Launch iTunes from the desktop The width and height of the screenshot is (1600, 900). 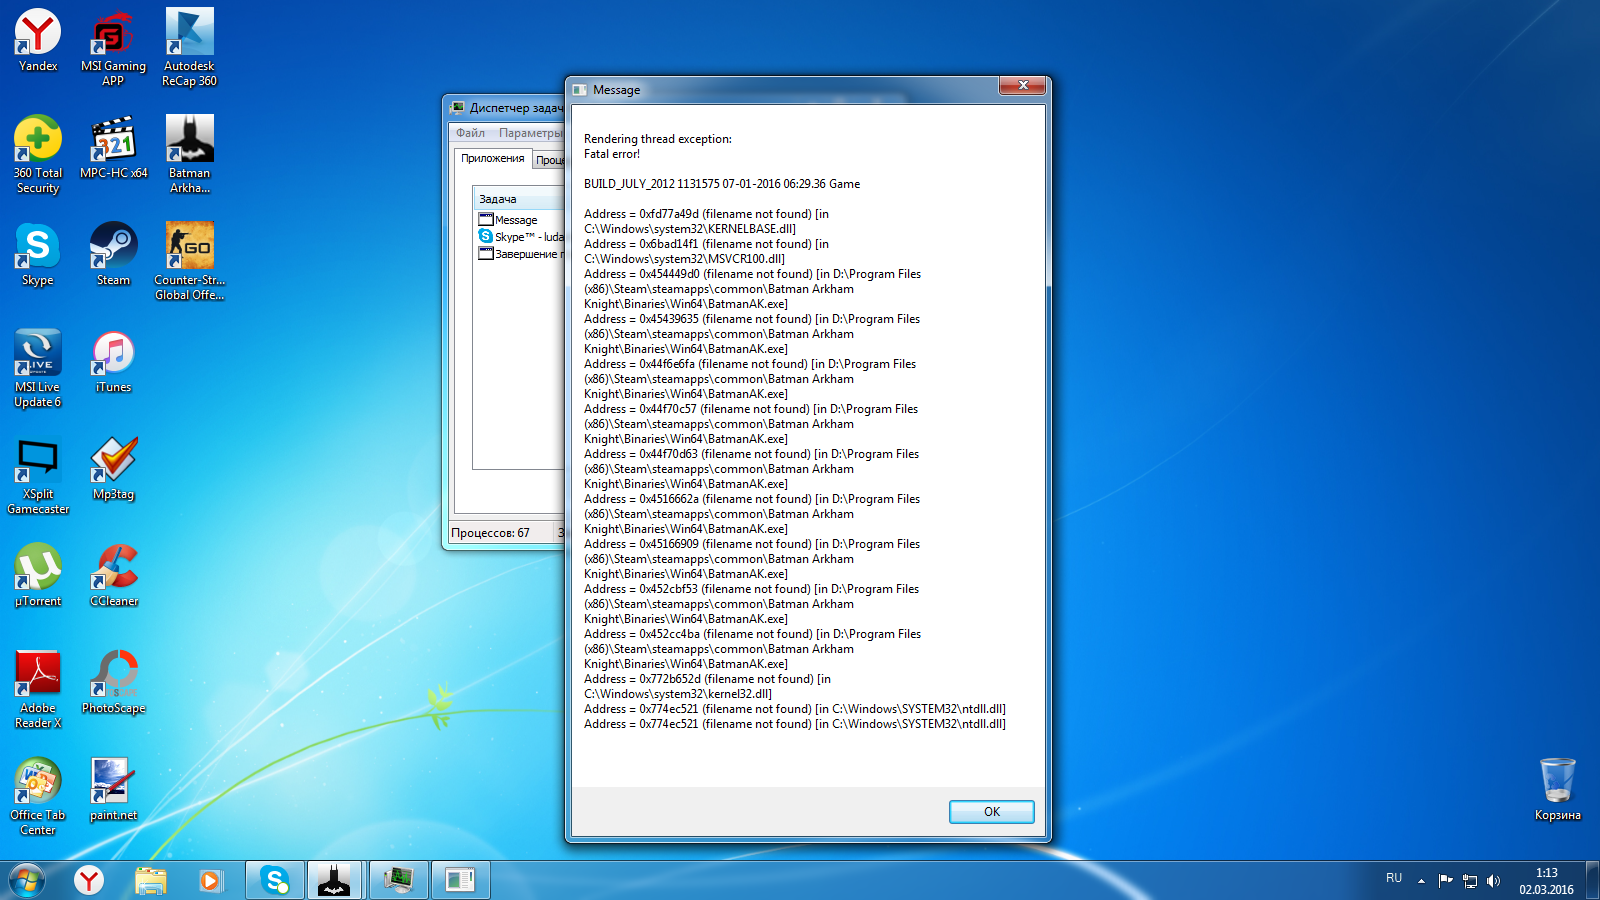(113, 361)
